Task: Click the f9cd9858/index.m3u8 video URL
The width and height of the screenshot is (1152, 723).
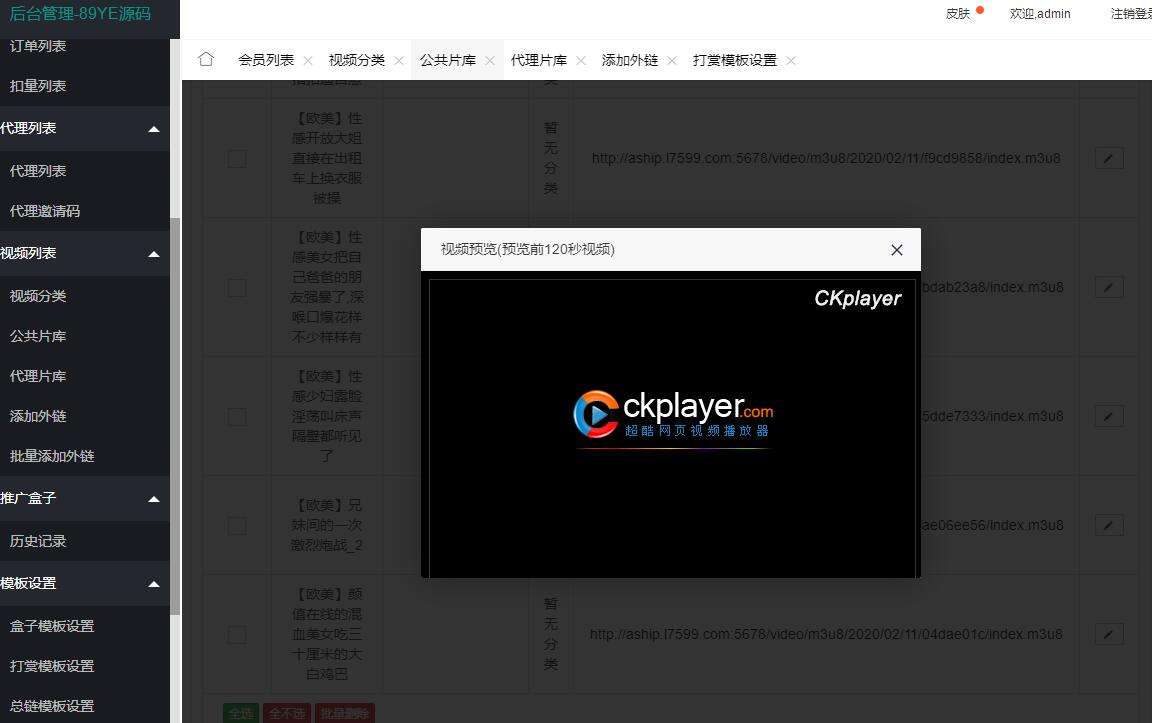Action: pos(826,158)
